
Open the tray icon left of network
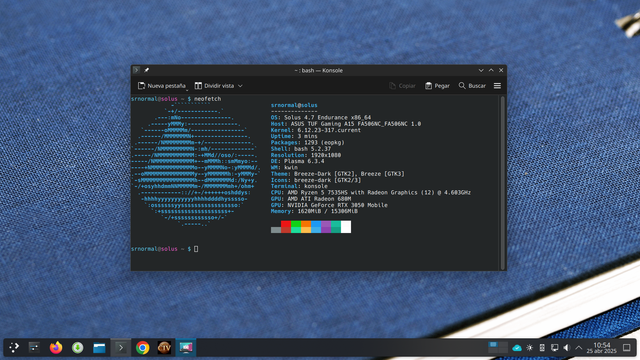click(x=542, y=348)
